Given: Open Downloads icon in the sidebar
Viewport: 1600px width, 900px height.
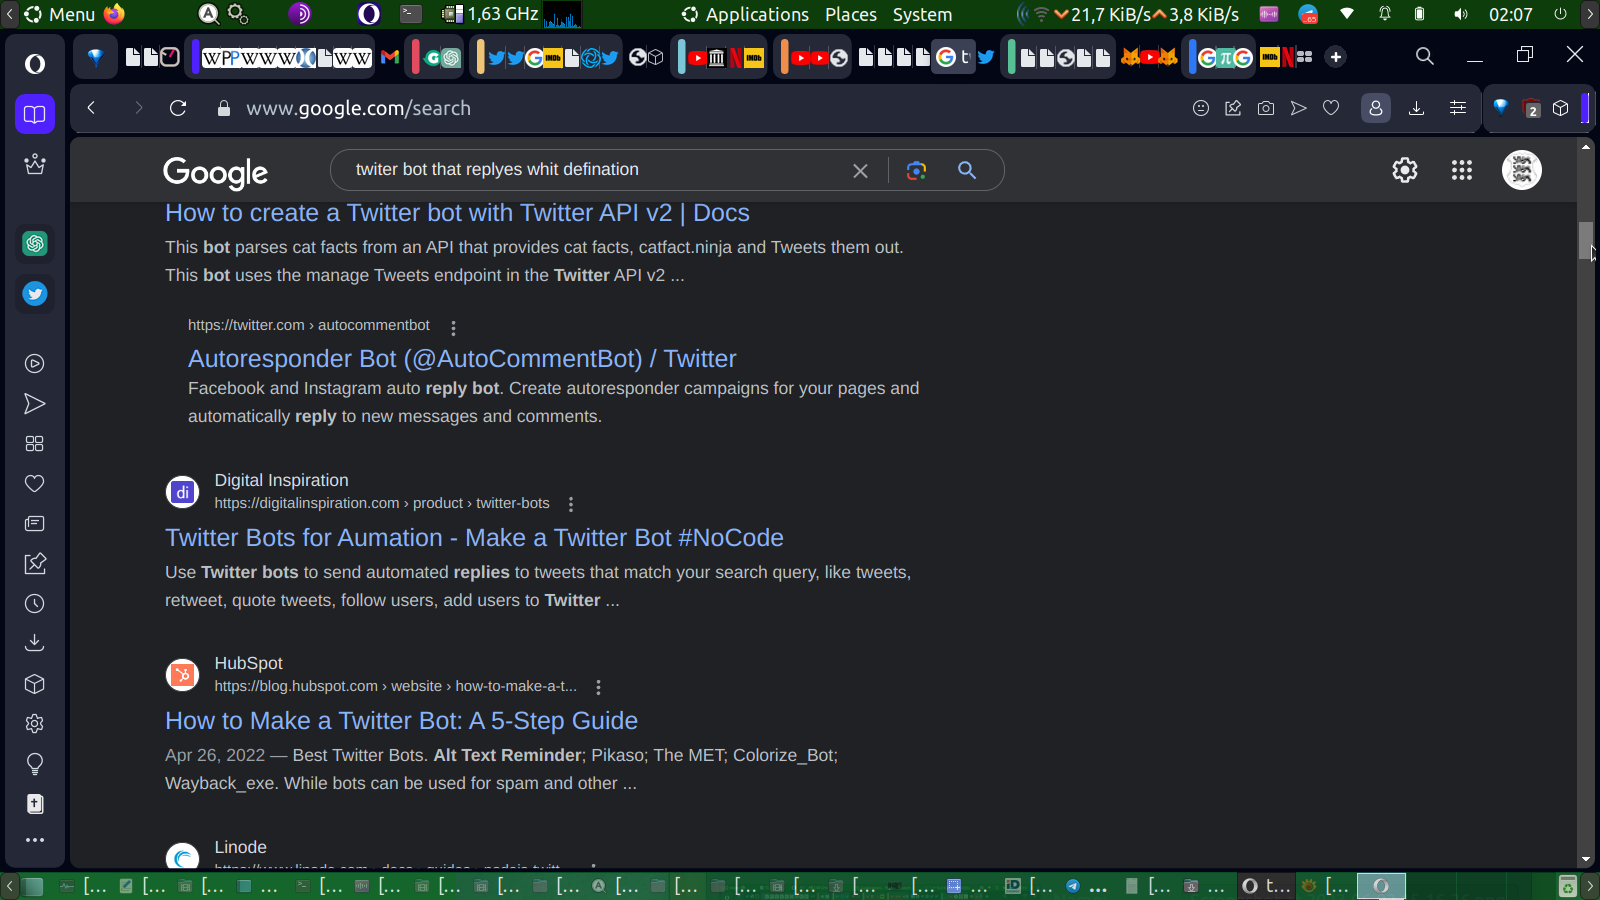Looking at the screenshot, I should click(x=35, y=643).
